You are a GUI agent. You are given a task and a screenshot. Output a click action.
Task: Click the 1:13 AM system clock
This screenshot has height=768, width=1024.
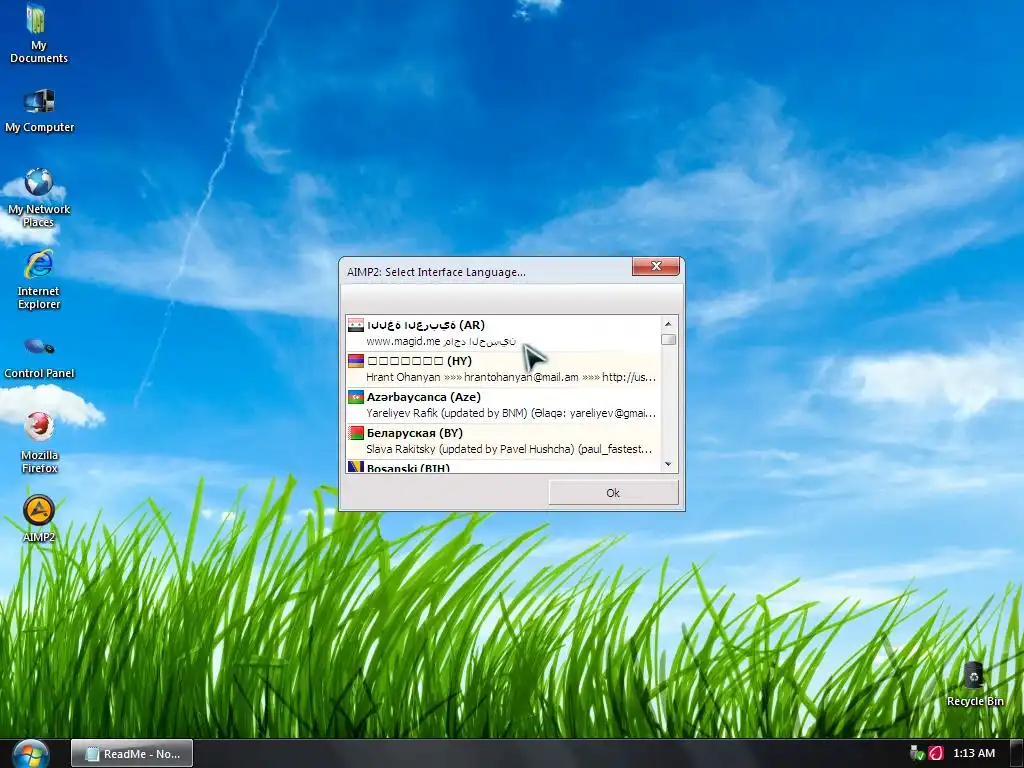[974, 753]
